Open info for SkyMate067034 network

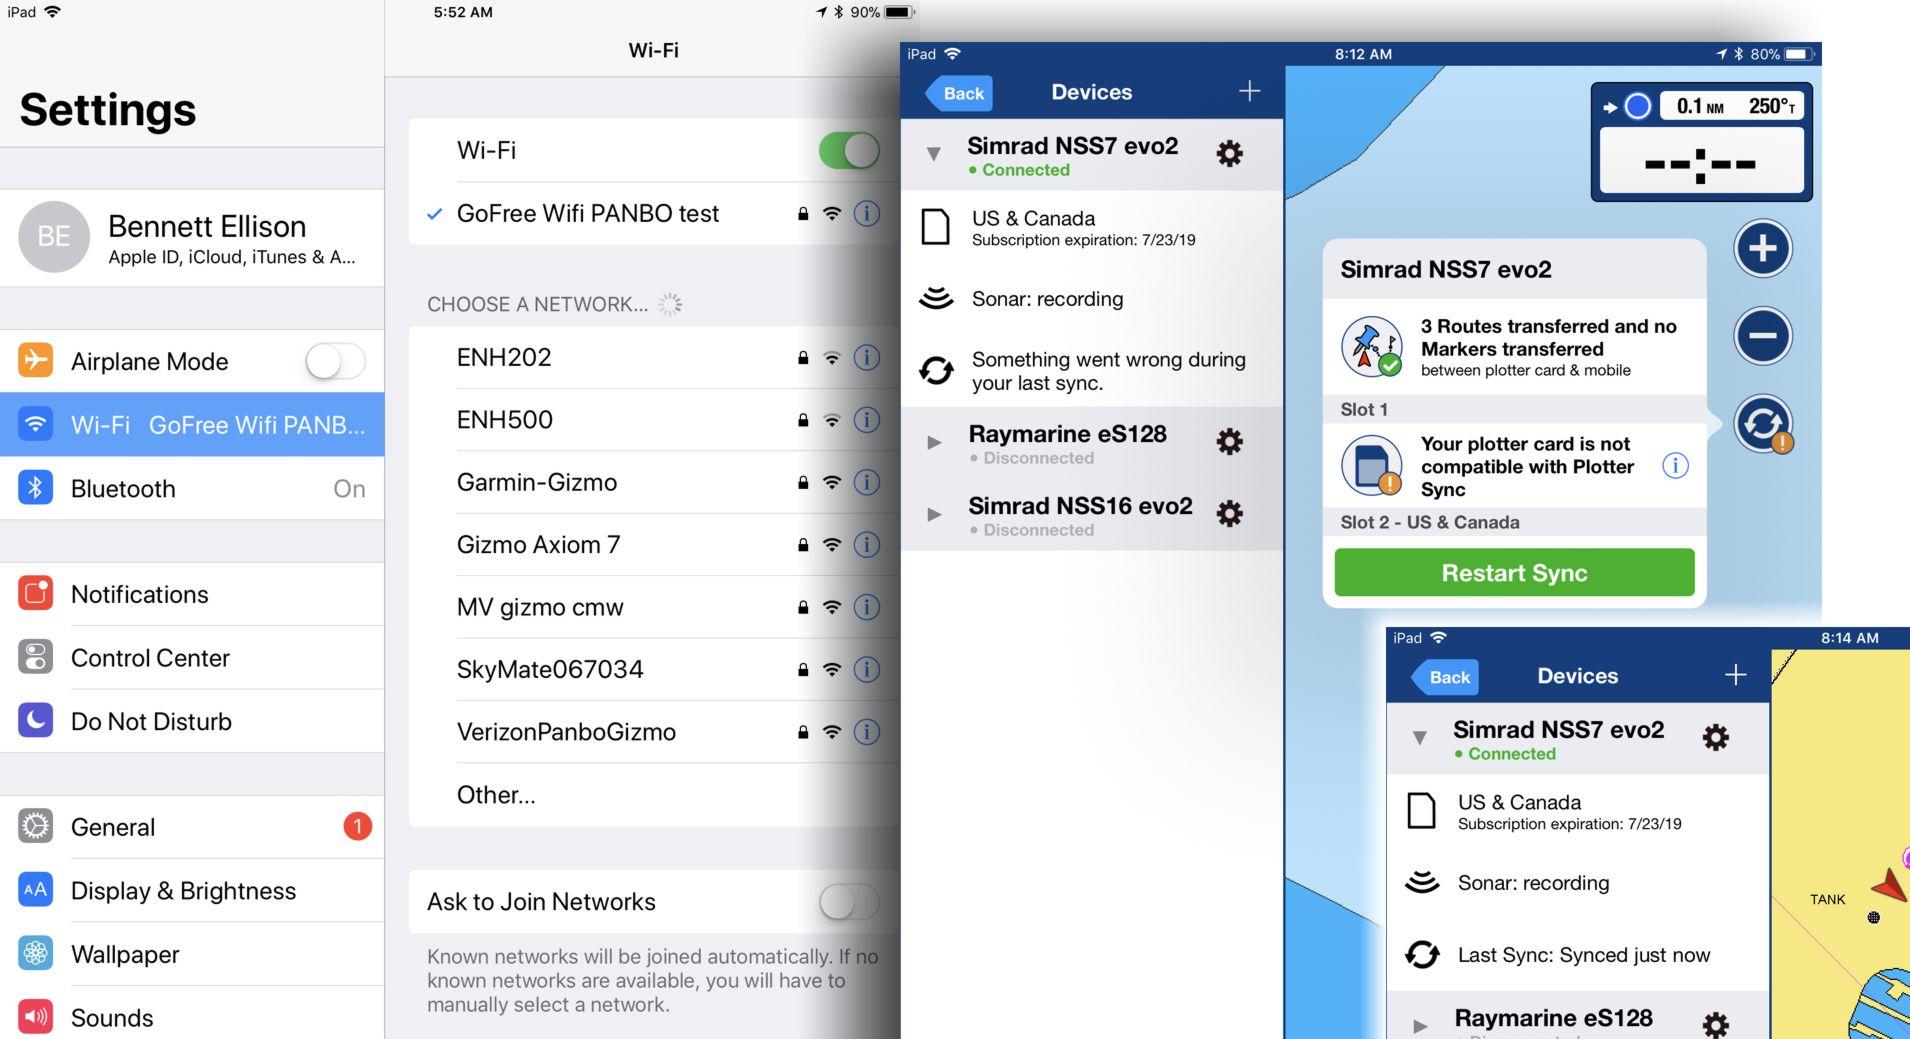pos(866,669)
